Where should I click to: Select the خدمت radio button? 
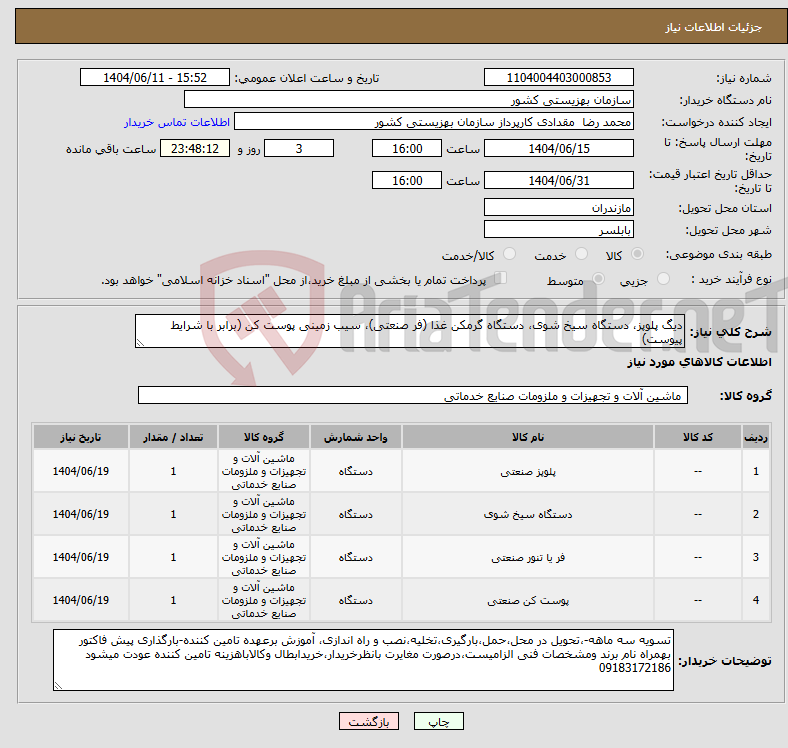tap(581, 254)
